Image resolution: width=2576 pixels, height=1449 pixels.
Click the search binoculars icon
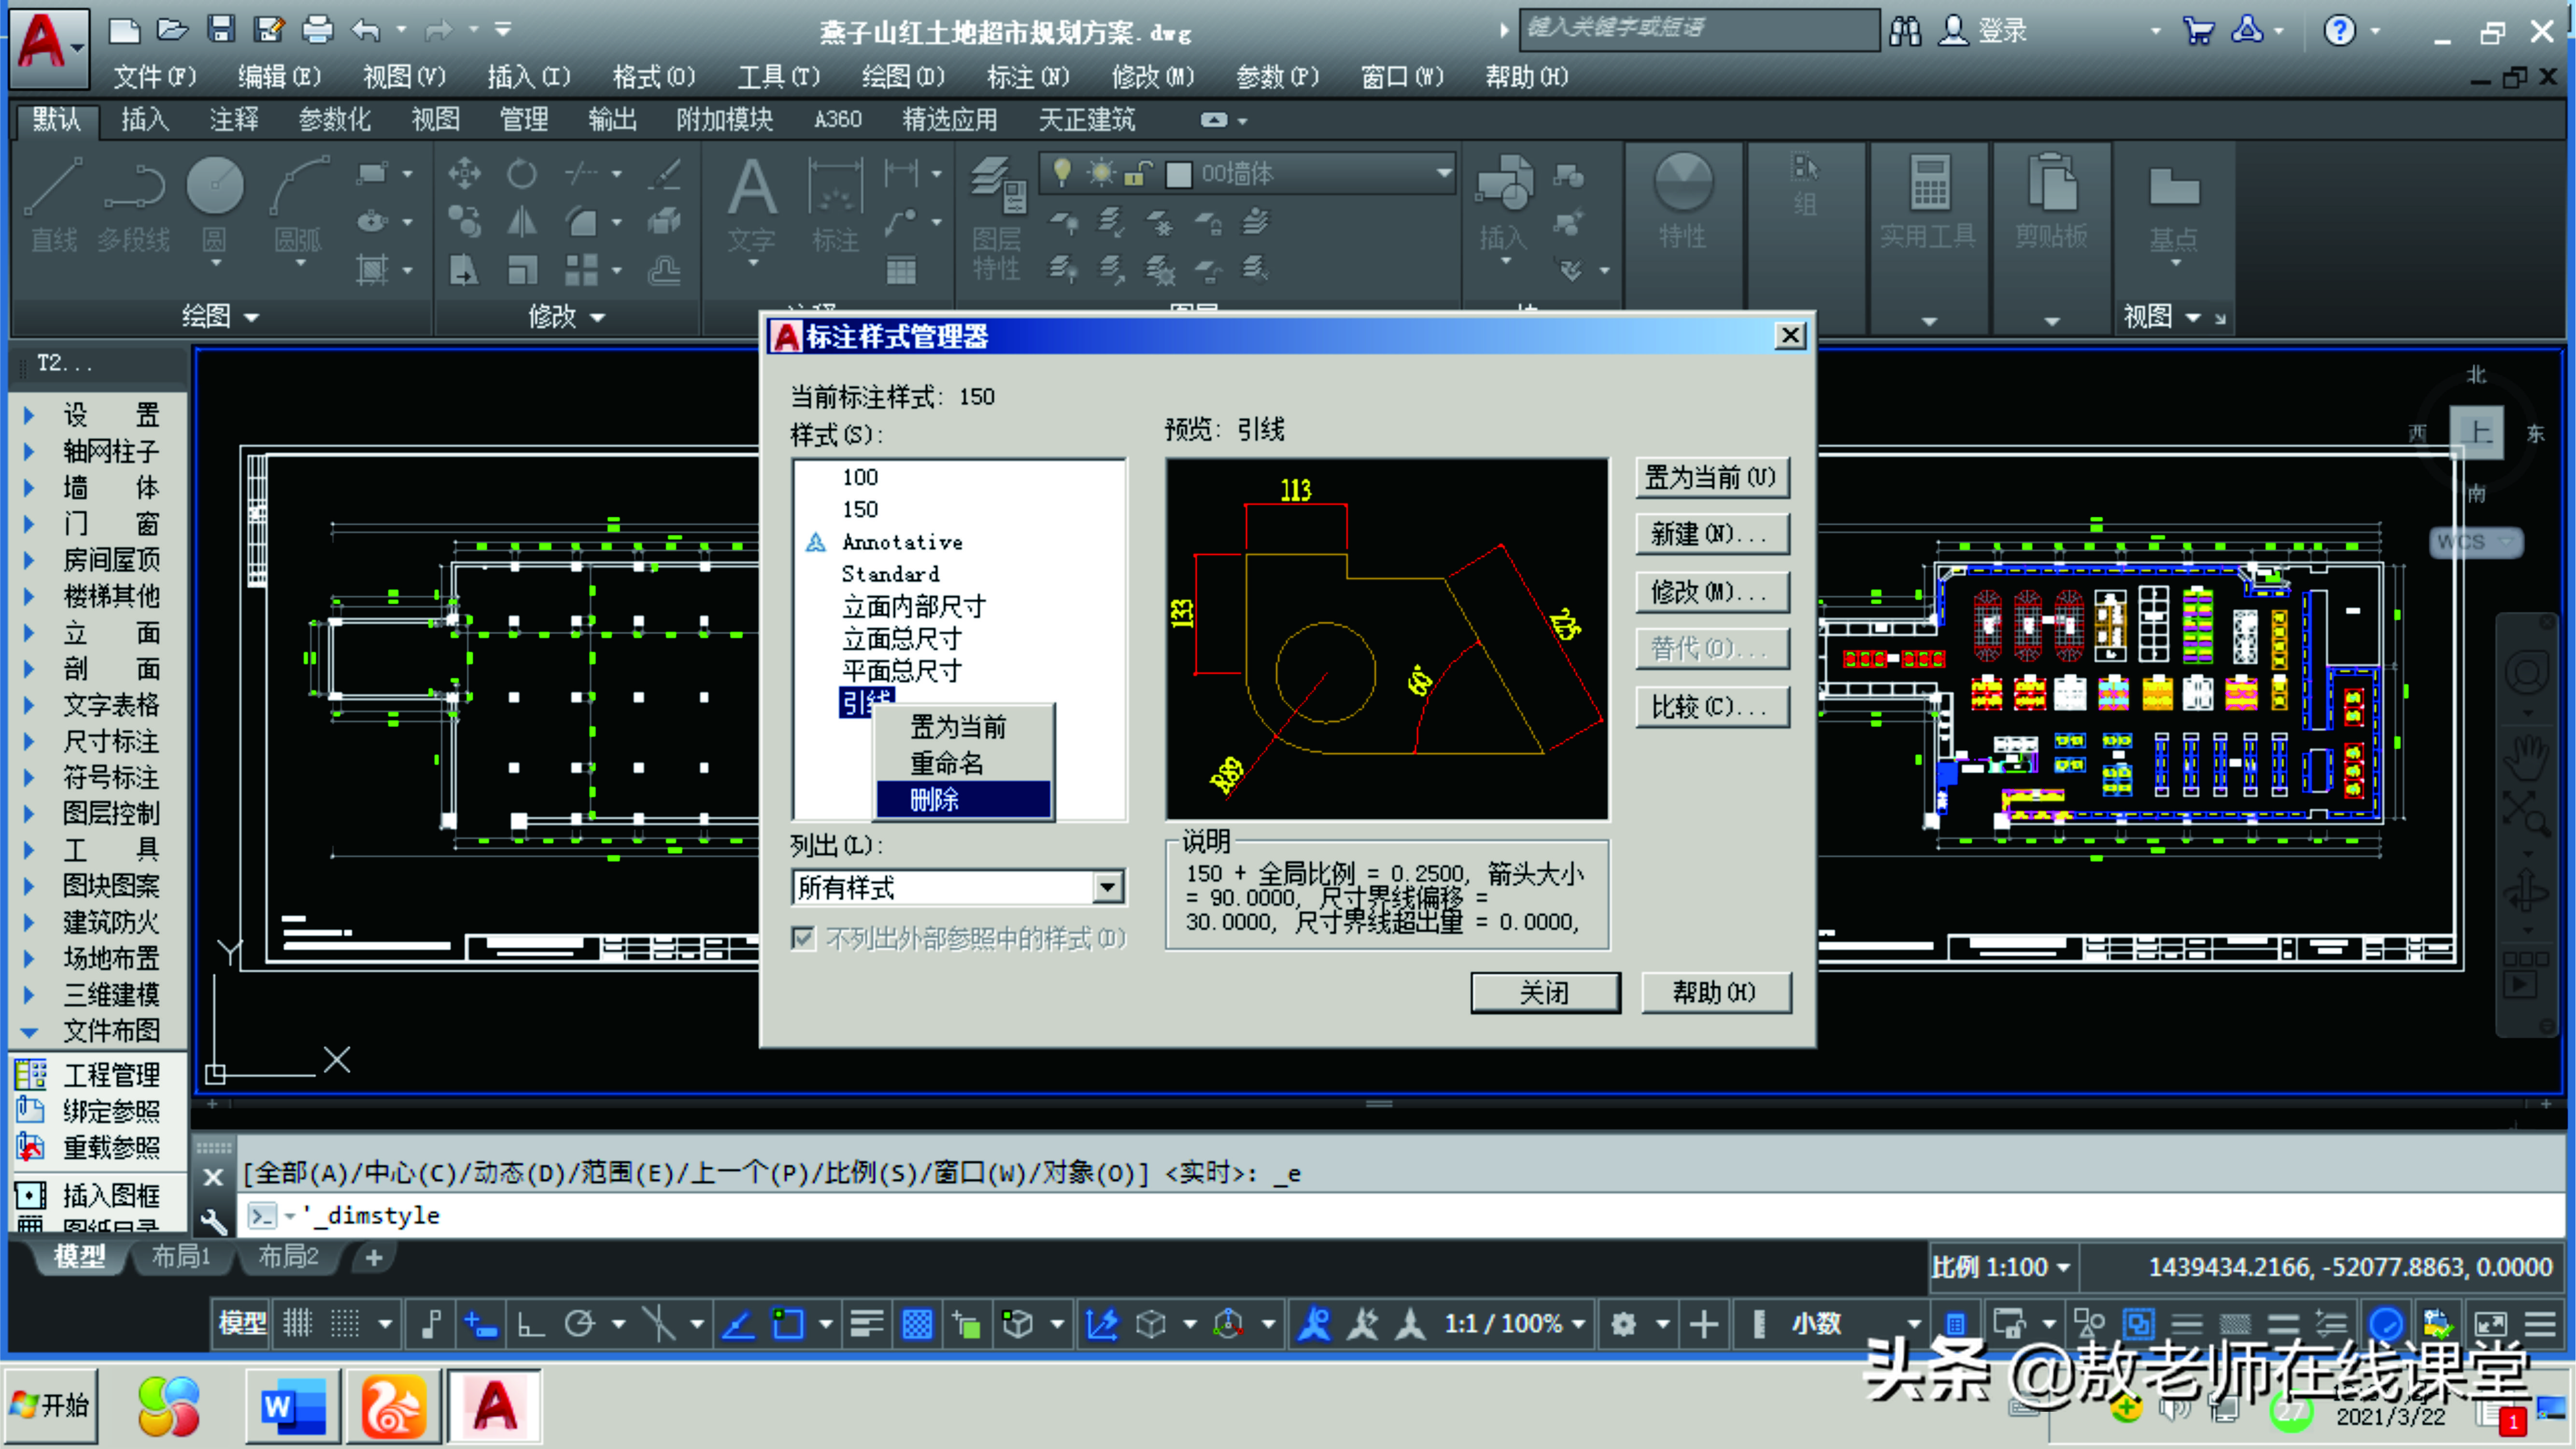(x=1905, y=30)
